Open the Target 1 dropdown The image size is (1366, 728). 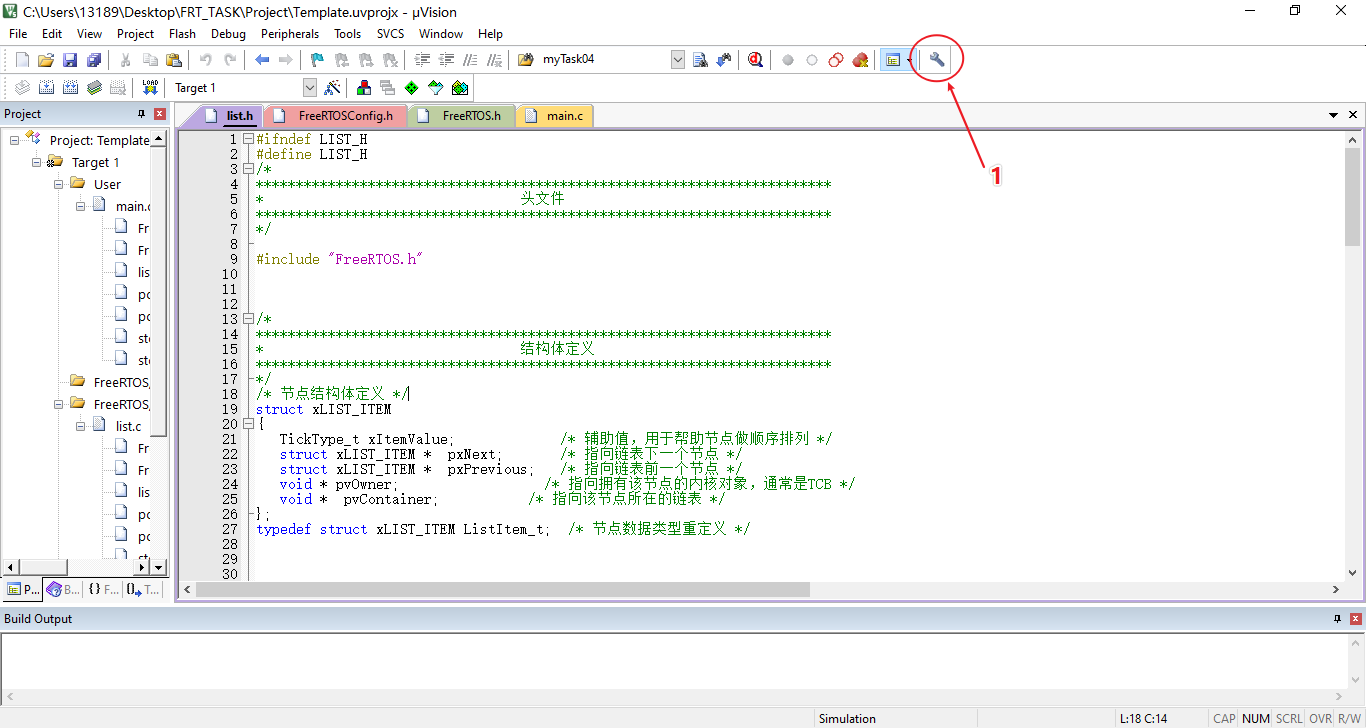pyautogui.click(x=309, y=88)
